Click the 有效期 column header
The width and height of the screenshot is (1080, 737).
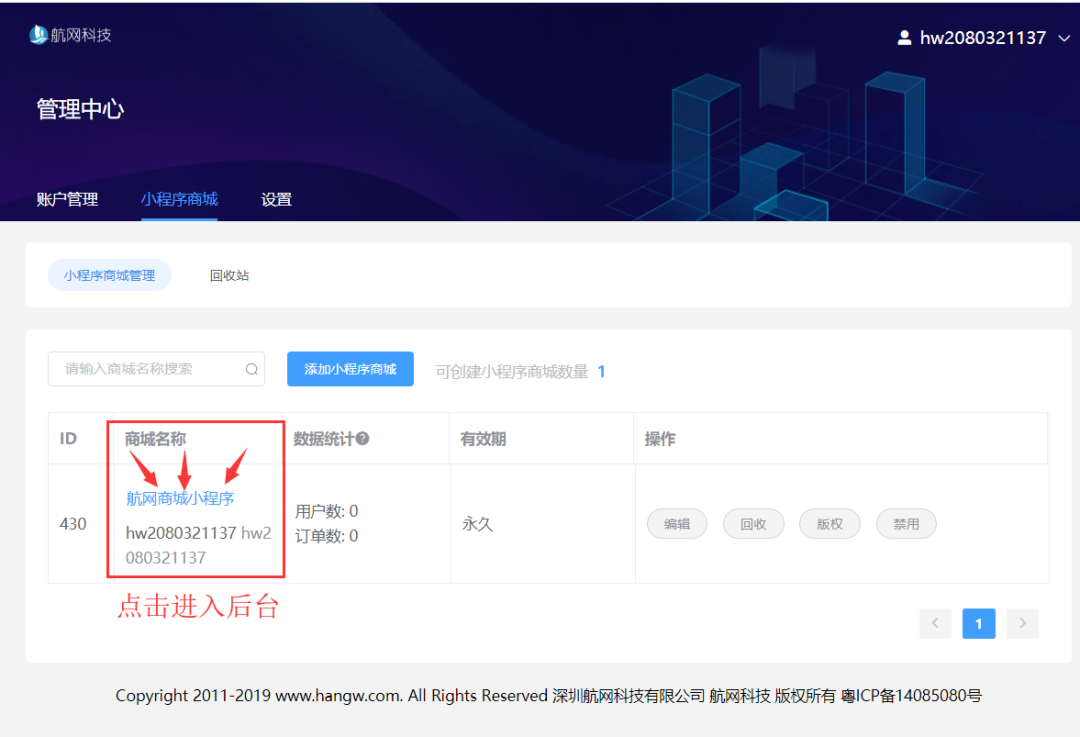(483, 439)
